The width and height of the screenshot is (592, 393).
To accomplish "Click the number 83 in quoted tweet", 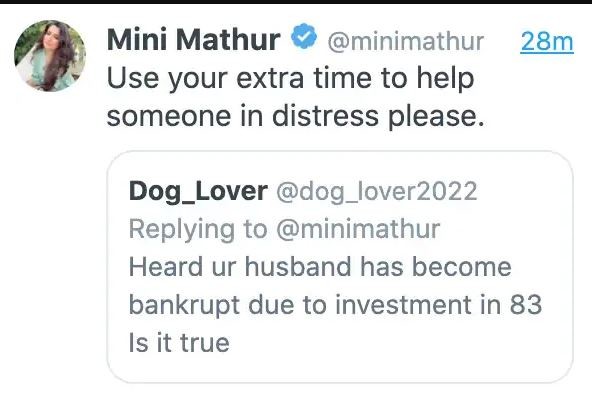I will [x=526, y=305].
